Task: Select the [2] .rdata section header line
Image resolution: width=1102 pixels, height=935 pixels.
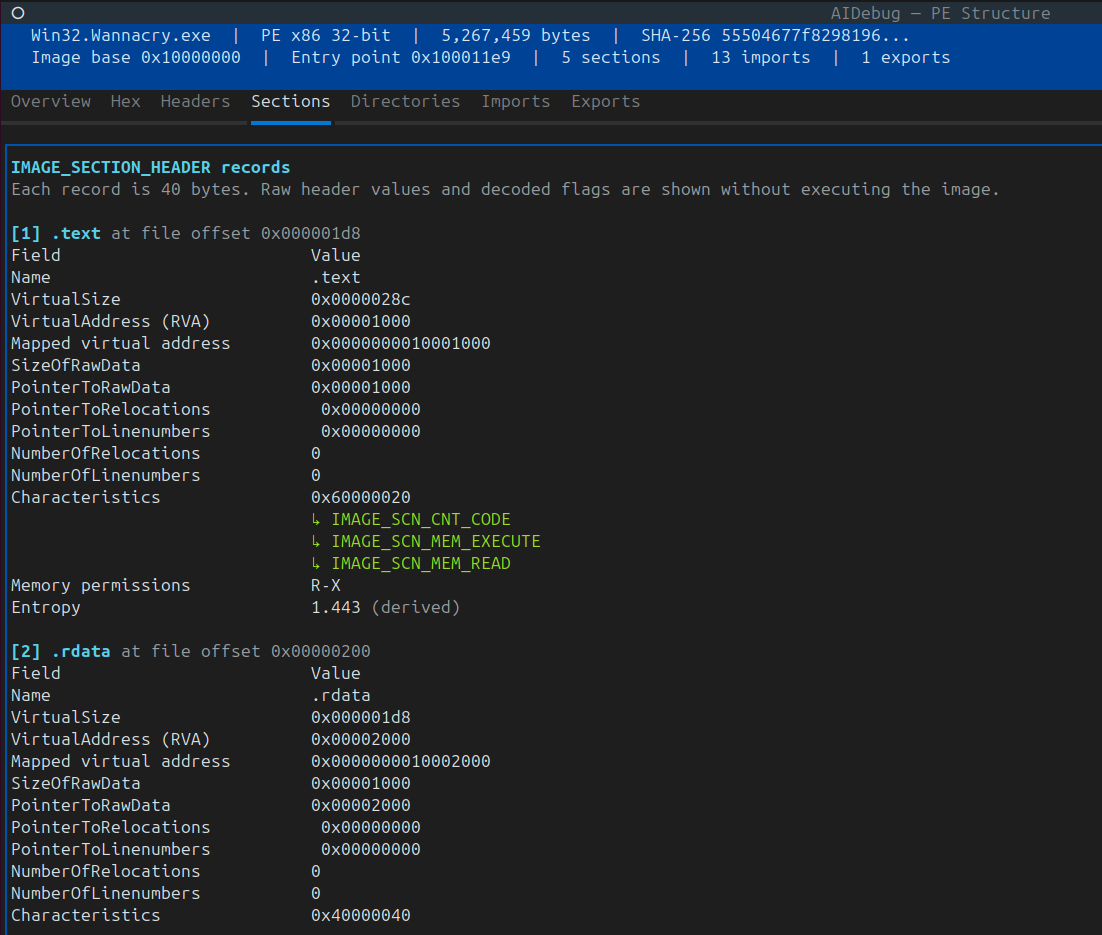Action: tap(190, 652)
